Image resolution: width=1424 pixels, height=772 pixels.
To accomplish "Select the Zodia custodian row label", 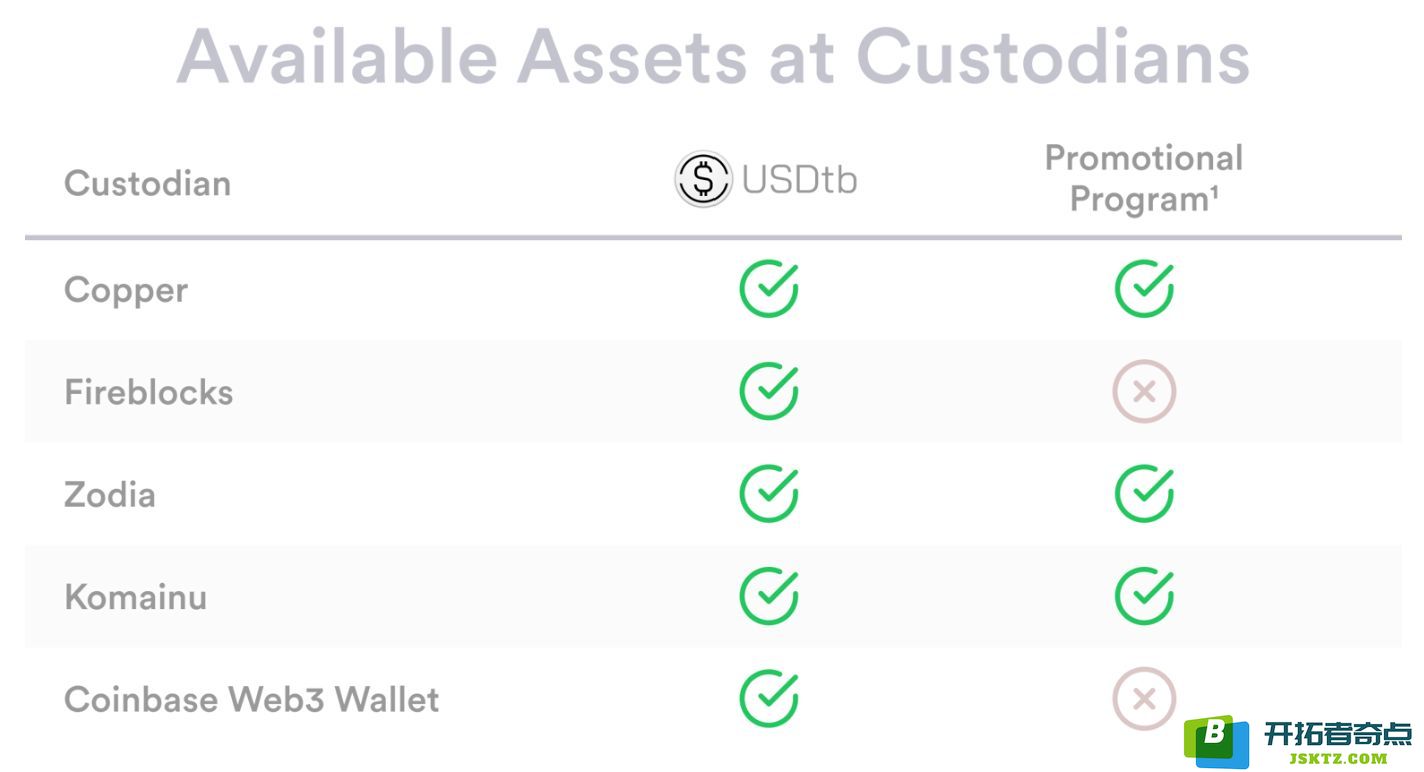I will (x=110, y=495).
